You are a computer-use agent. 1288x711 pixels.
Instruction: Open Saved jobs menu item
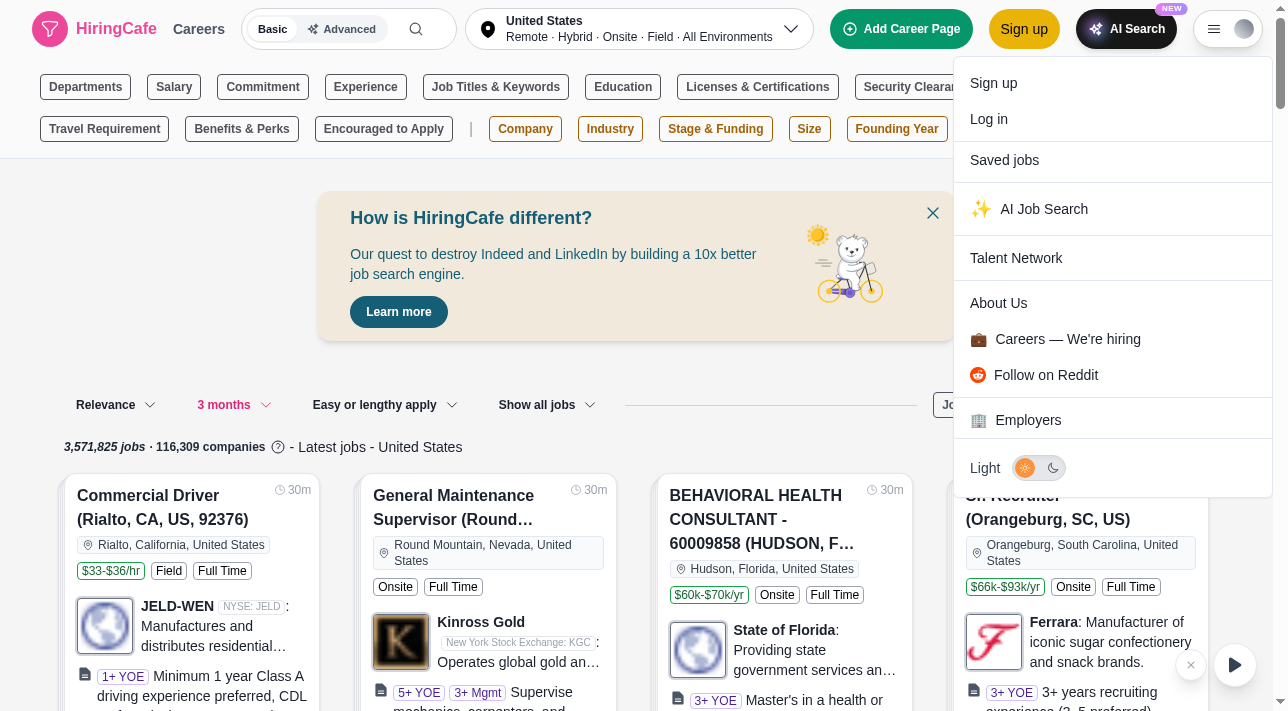[1113, 160]
